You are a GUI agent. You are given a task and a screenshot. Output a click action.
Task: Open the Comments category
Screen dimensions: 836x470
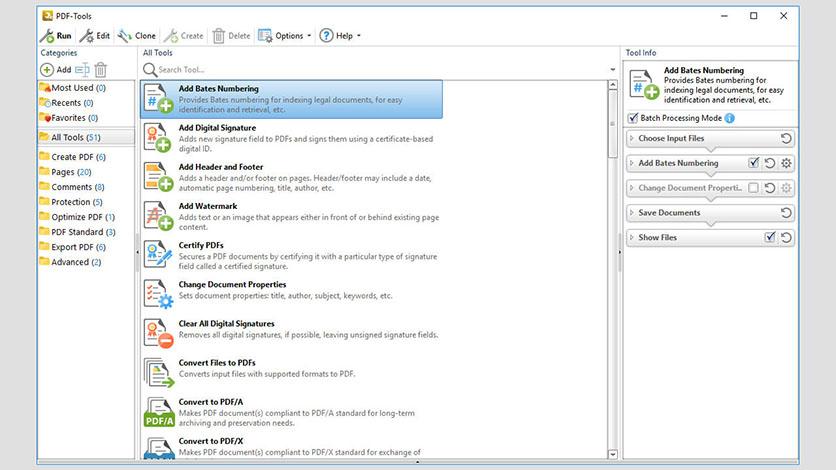(86, 187)
